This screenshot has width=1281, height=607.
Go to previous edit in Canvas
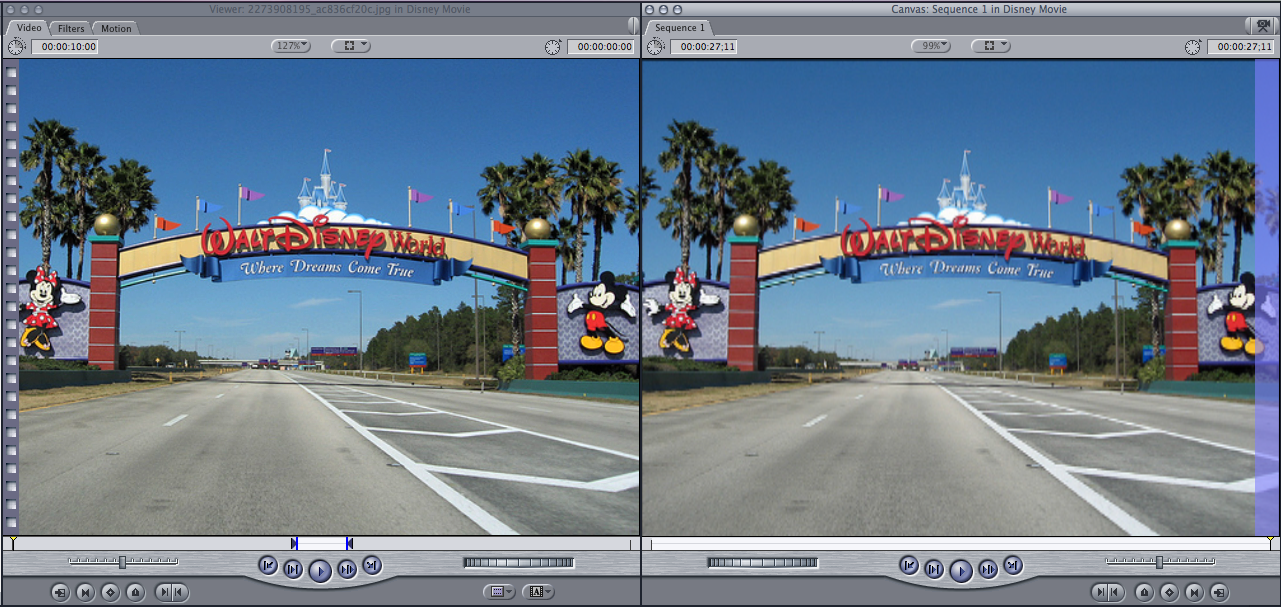click(909, 565)
